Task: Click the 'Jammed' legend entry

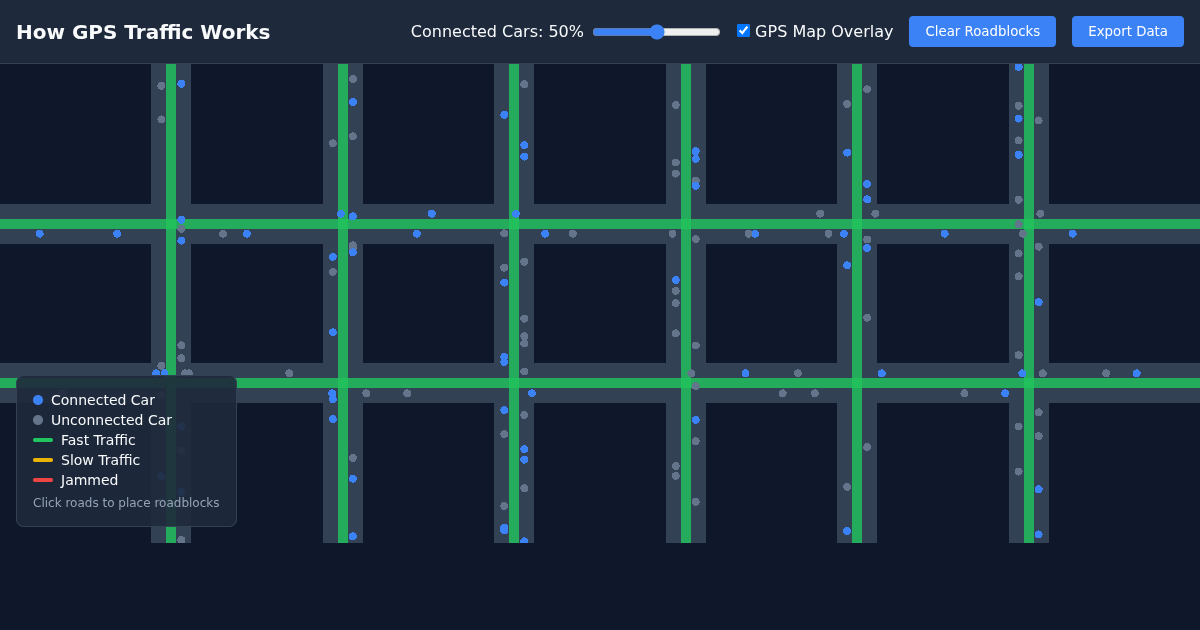Action: click(x=75, y=480)
